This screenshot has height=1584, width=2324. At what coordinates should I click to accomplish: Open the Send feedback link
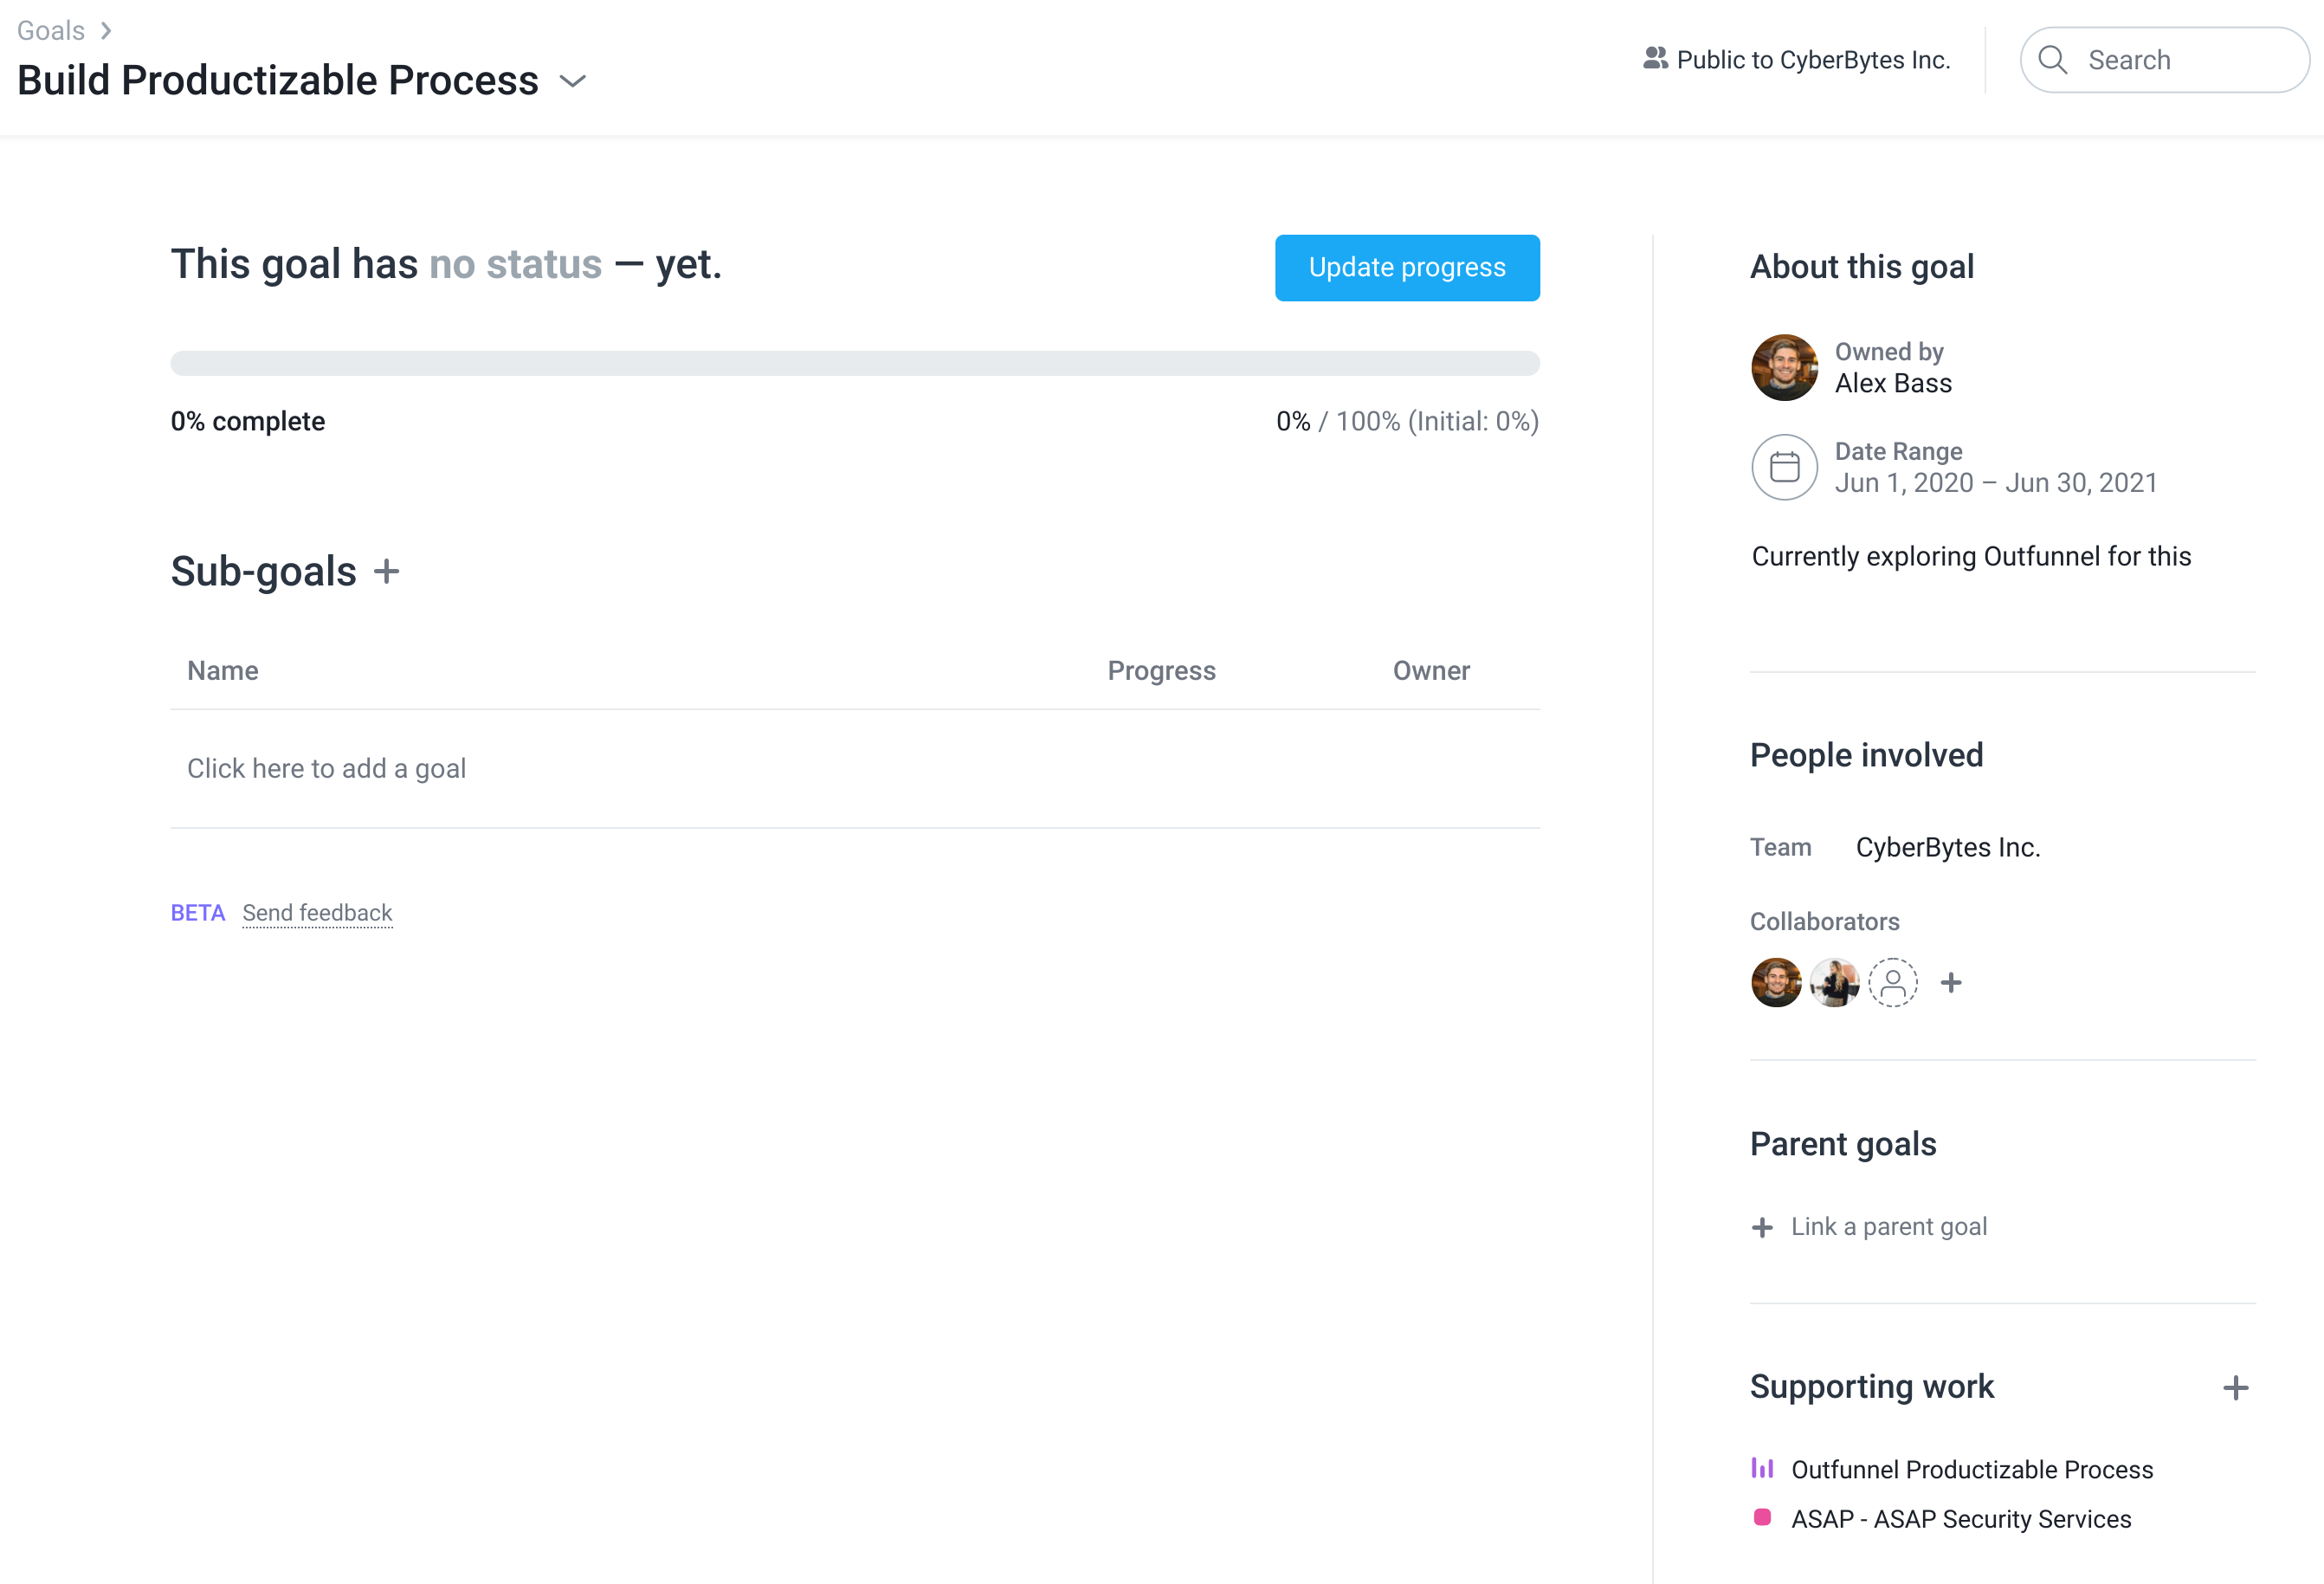[x=317, y=913]
